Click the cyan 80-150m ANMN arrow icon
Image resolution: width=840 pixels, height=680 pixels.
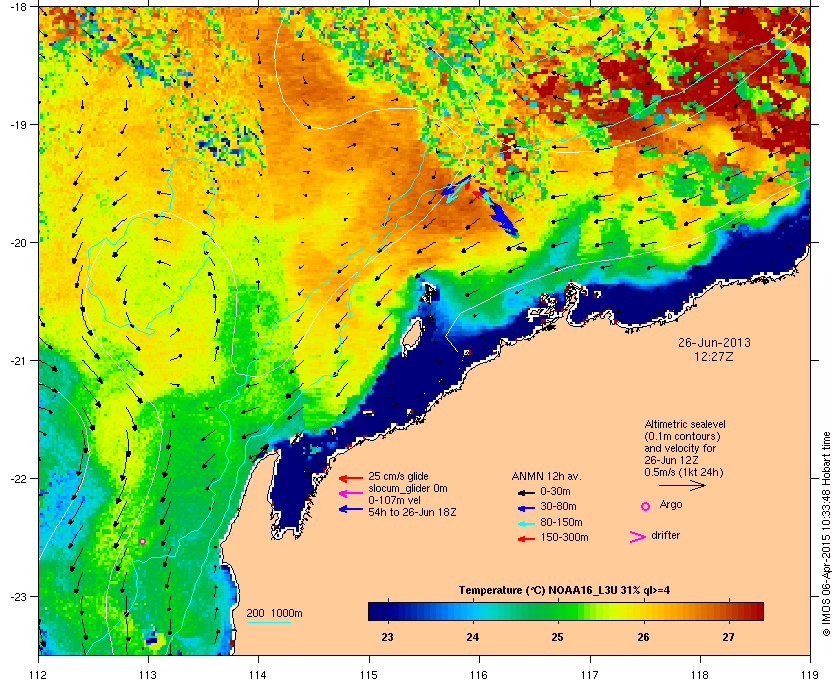527,524
